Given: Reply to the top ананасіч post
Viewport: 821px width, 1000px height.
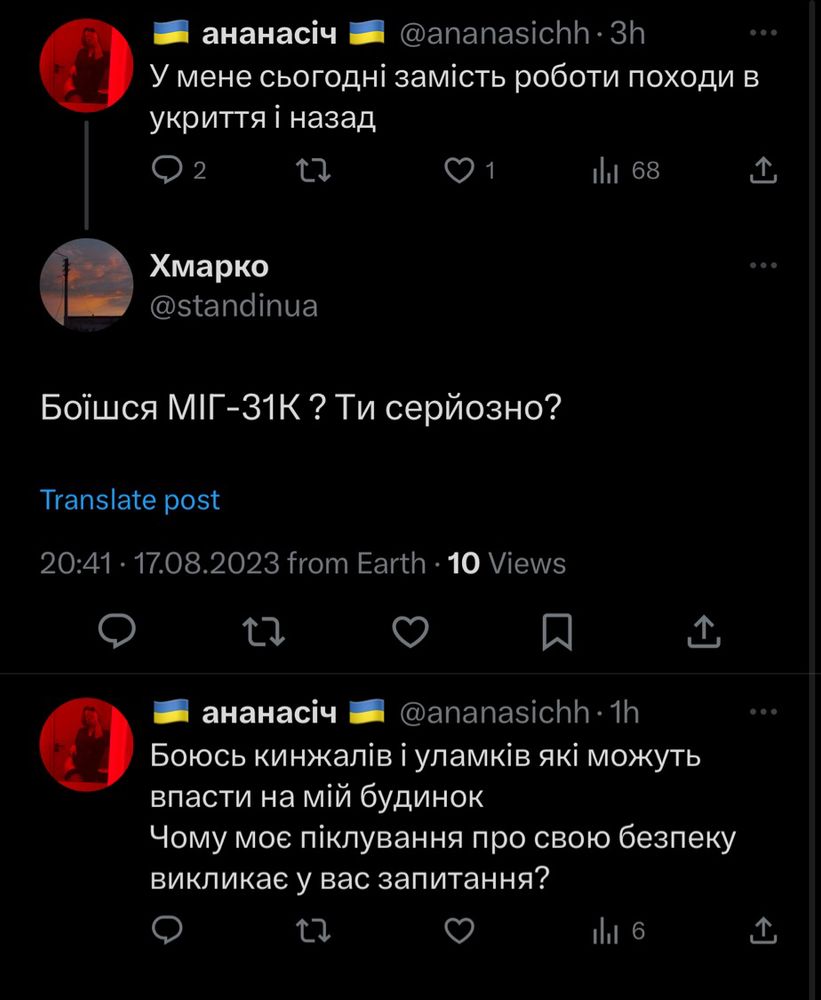Looking at the screenshot, I should (x=179, y=170).
